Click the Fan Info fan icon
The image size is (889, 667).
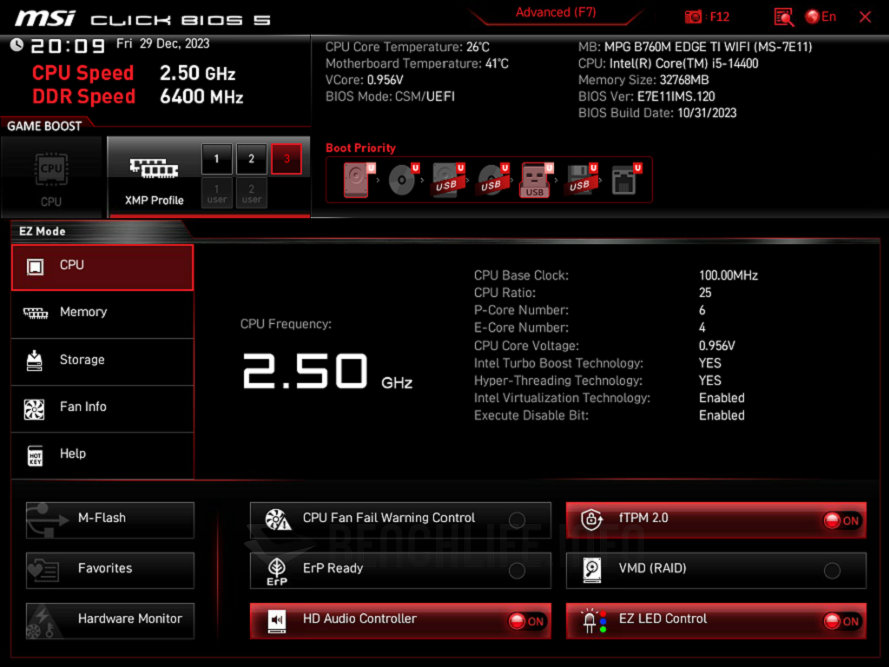[x=34, y=409]
